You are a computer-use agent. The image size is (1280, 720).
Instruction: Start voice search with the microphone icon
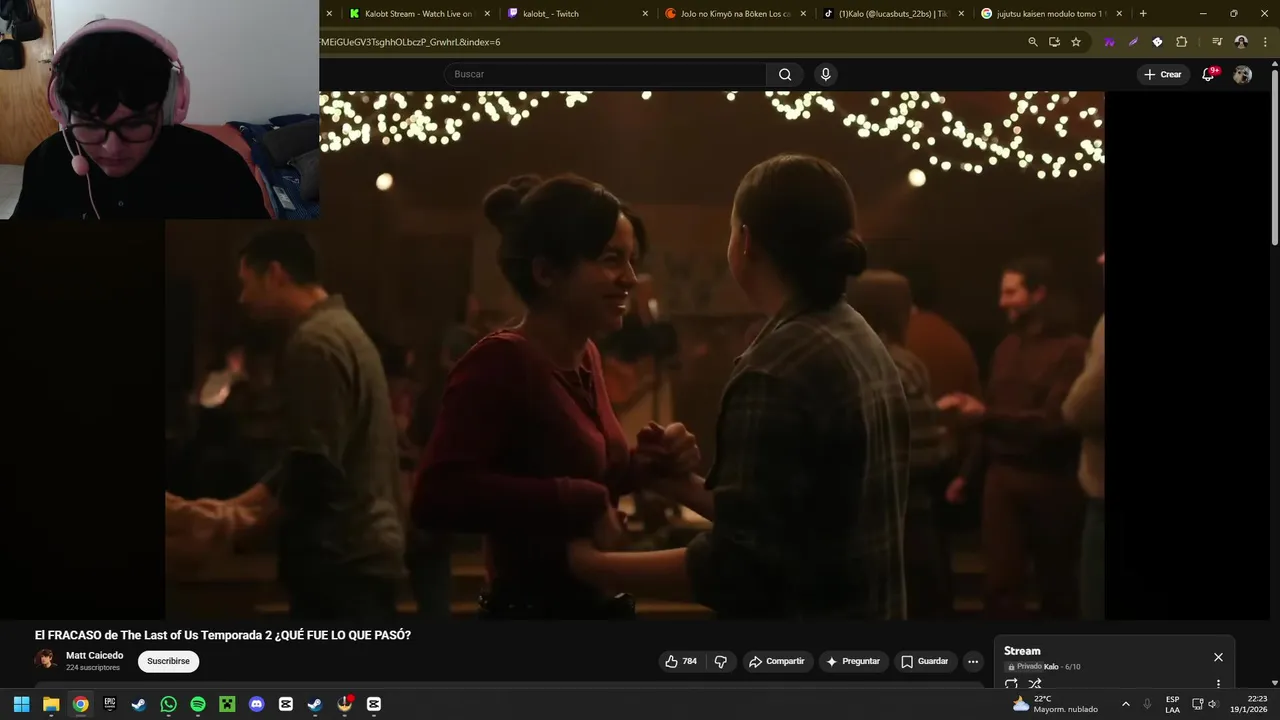click(x=825, y=74)
